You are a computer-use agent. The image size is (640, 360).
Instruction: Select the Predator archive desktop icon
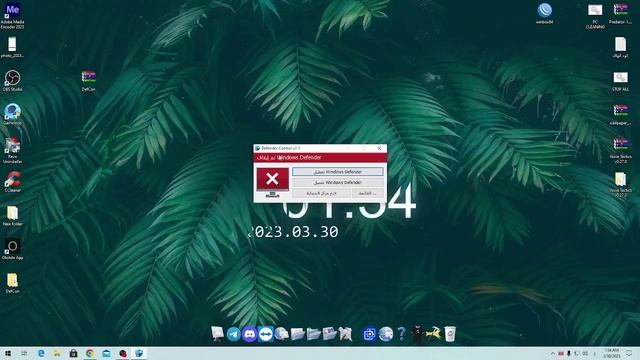[620, 13]
